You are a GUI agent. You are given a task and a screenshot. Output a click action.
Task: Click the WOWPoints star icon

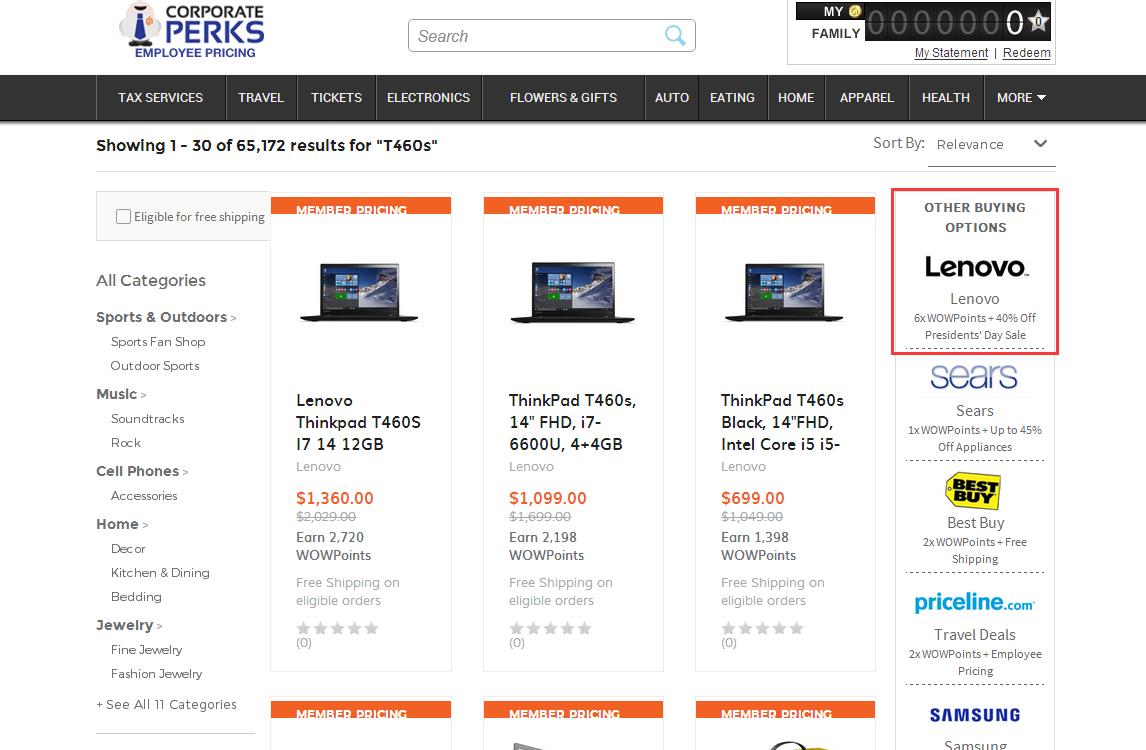(x=1038, y=22)
